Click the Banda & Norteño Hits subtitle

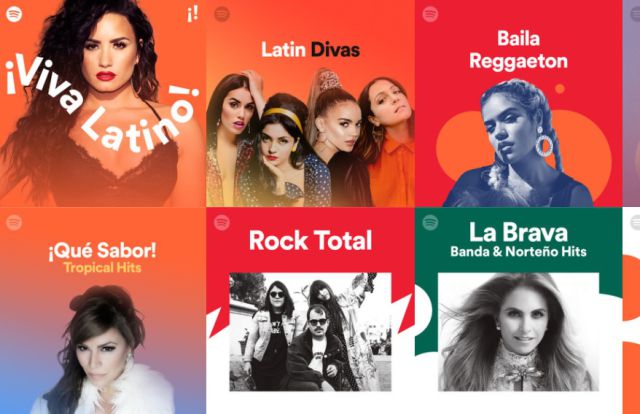(518, 251)
